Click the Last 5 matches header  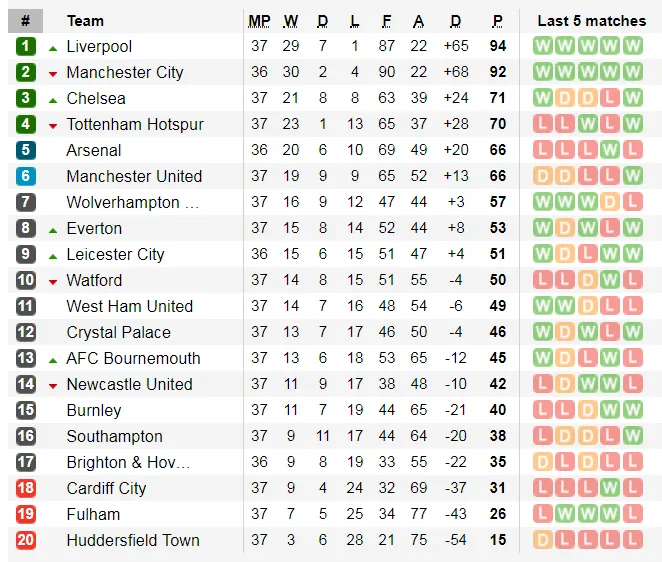tap(591, 20)
